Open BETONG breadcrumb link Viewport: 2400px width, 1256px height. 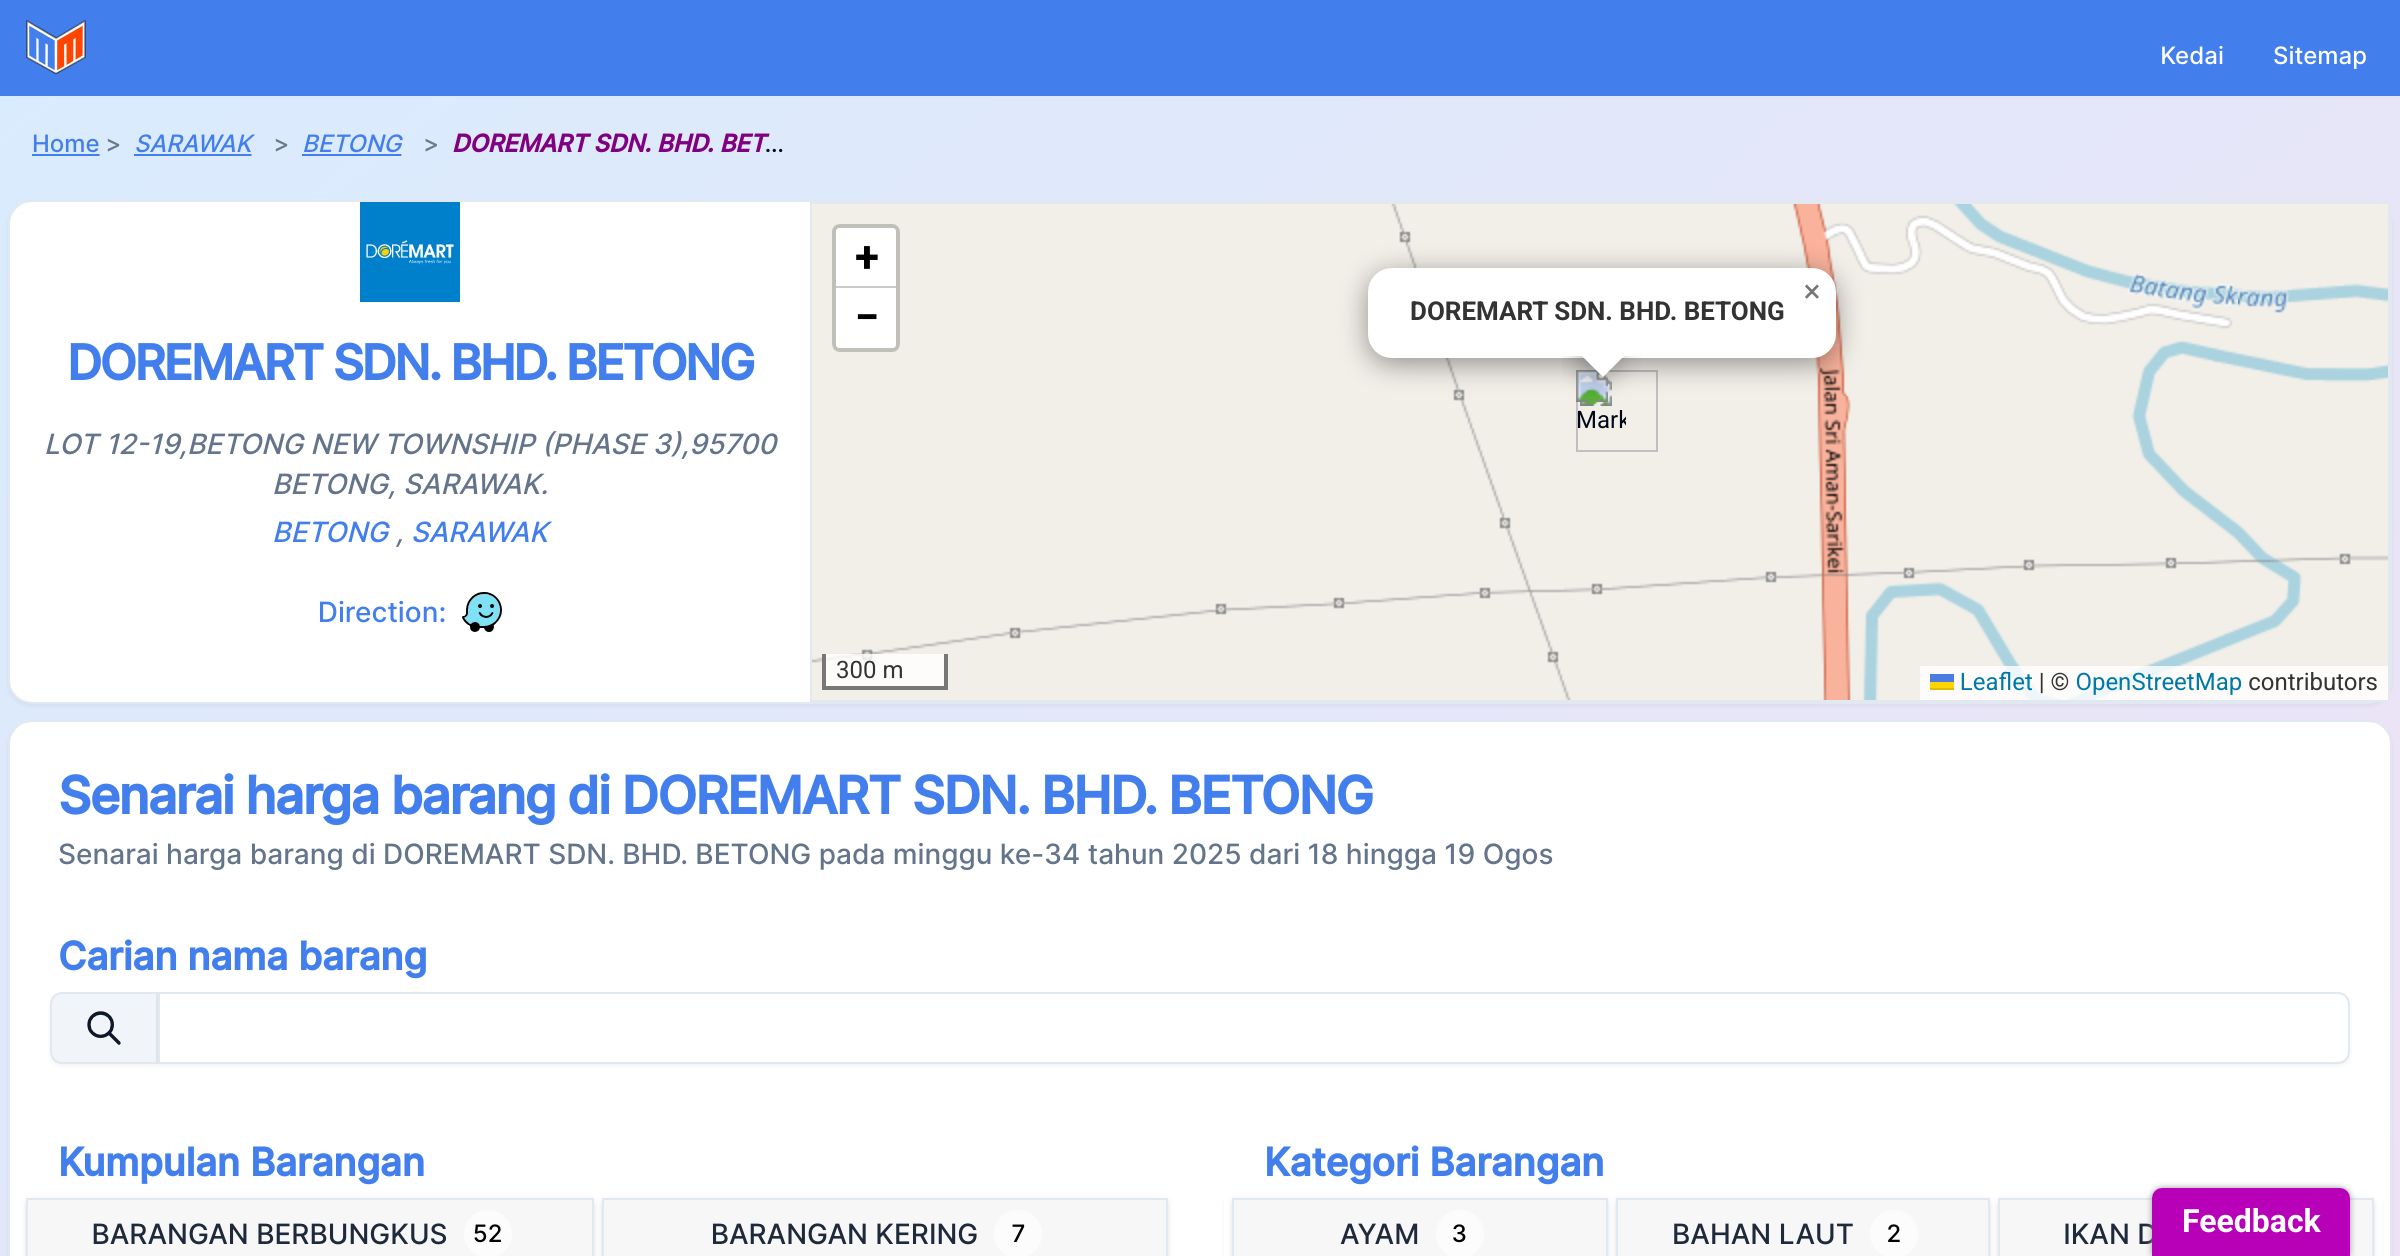click(x=352, y=144)
